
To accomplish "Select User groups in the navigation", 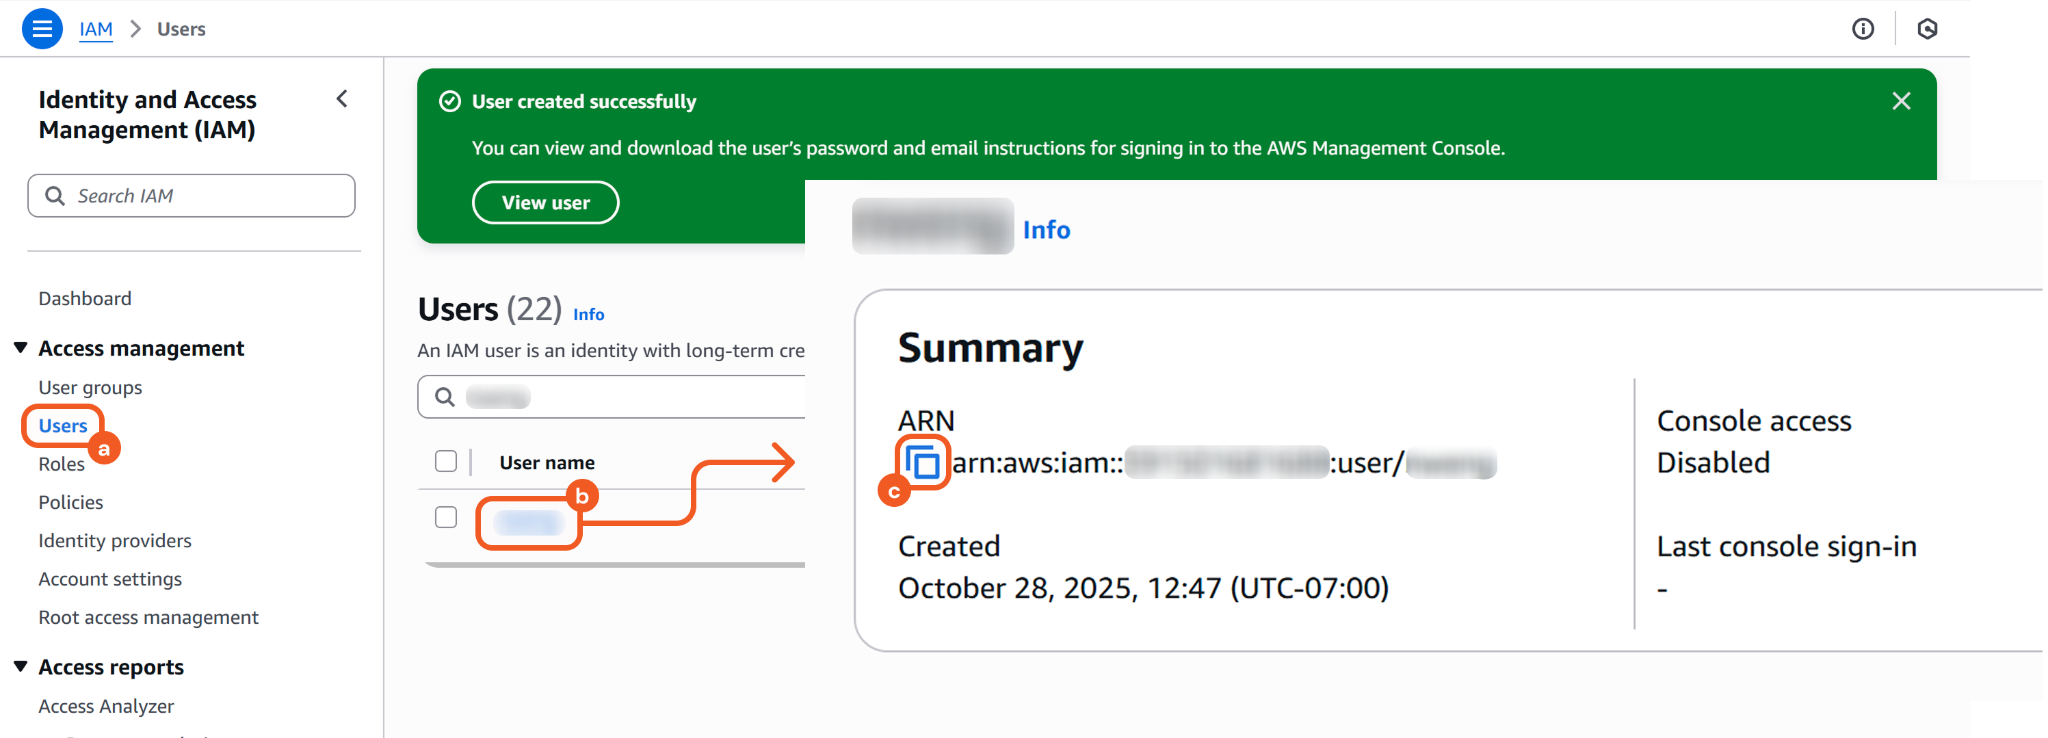I will pos(90,387).
